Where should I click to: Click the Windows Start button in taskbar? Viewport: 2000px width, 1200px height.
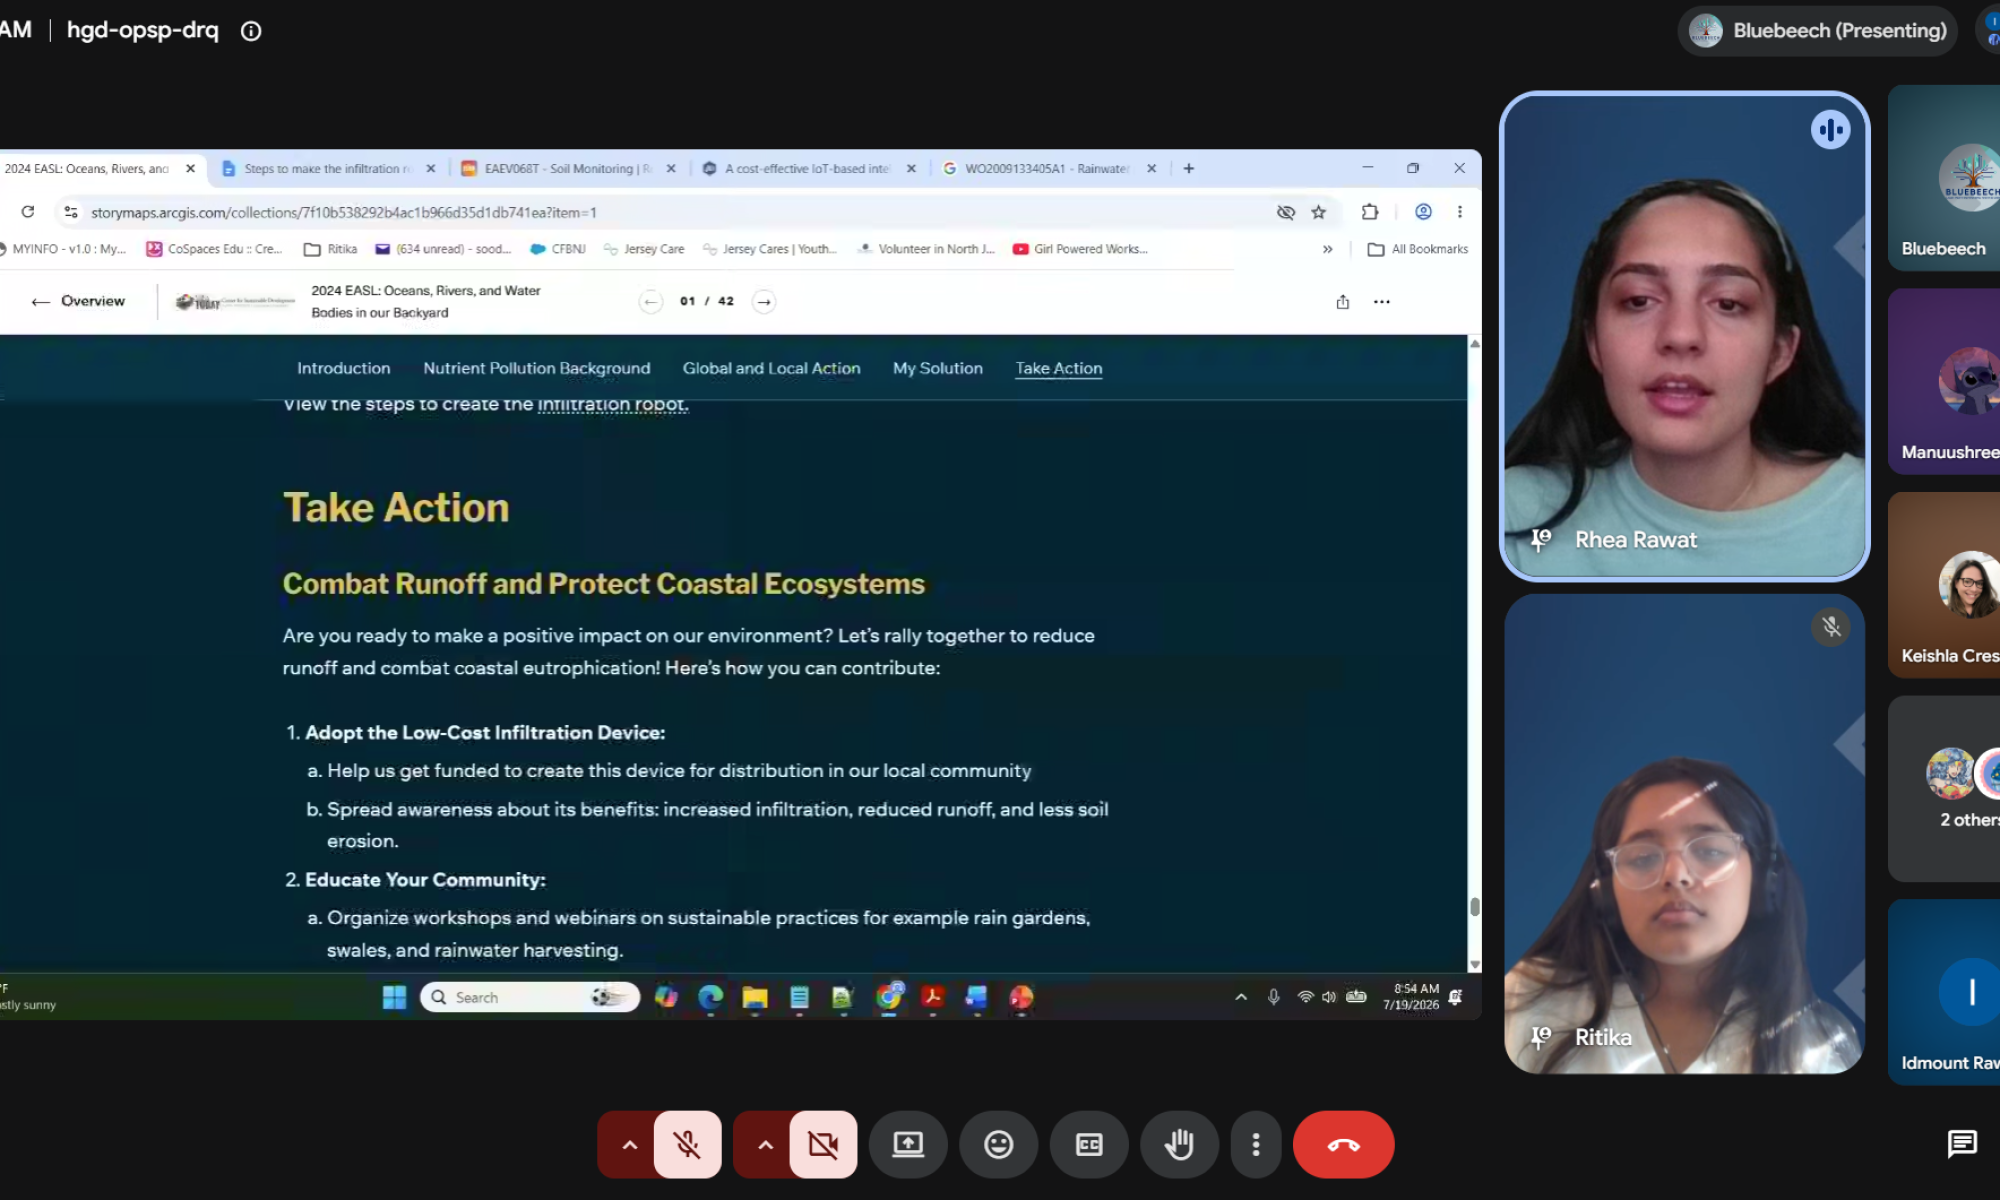395,997
